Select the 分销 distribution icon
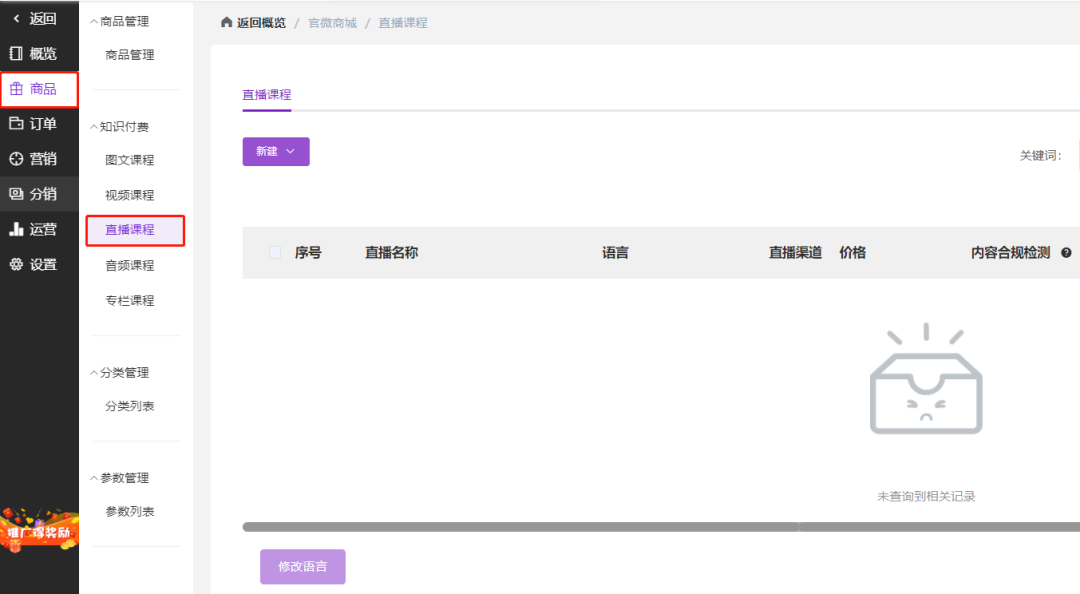Screen dimensions: 1080x594 [x=16, y=194]
